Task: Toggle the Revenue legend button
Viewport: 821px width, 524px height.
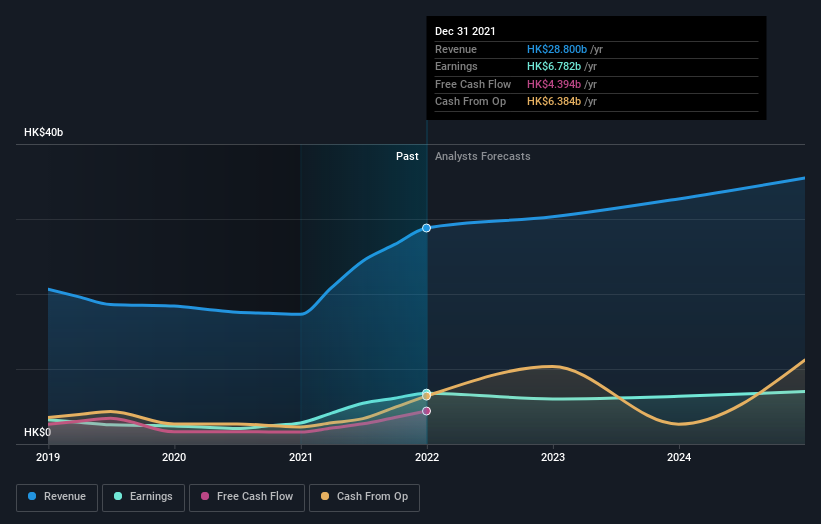Action: pos(57,497)
